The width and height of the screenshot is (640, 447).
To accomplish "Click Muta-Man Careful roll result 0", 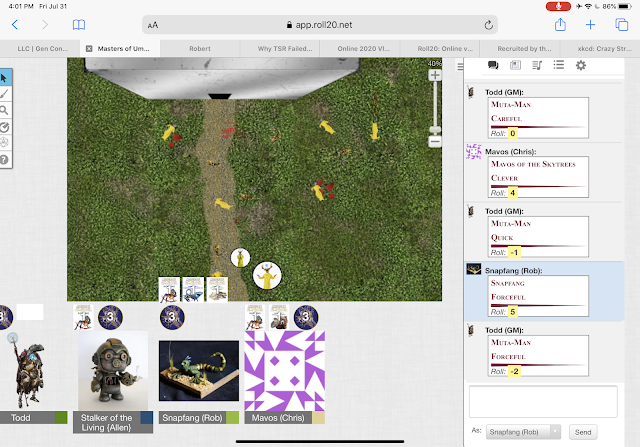I will pos(513,133).
